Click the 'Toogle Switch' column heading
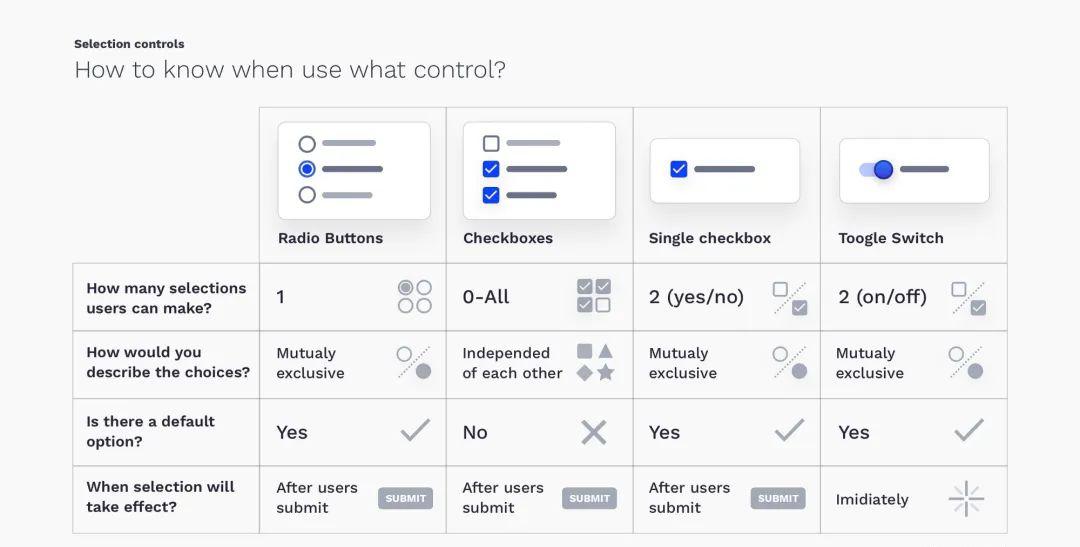The image size is (1080, 547). point(891,238)
